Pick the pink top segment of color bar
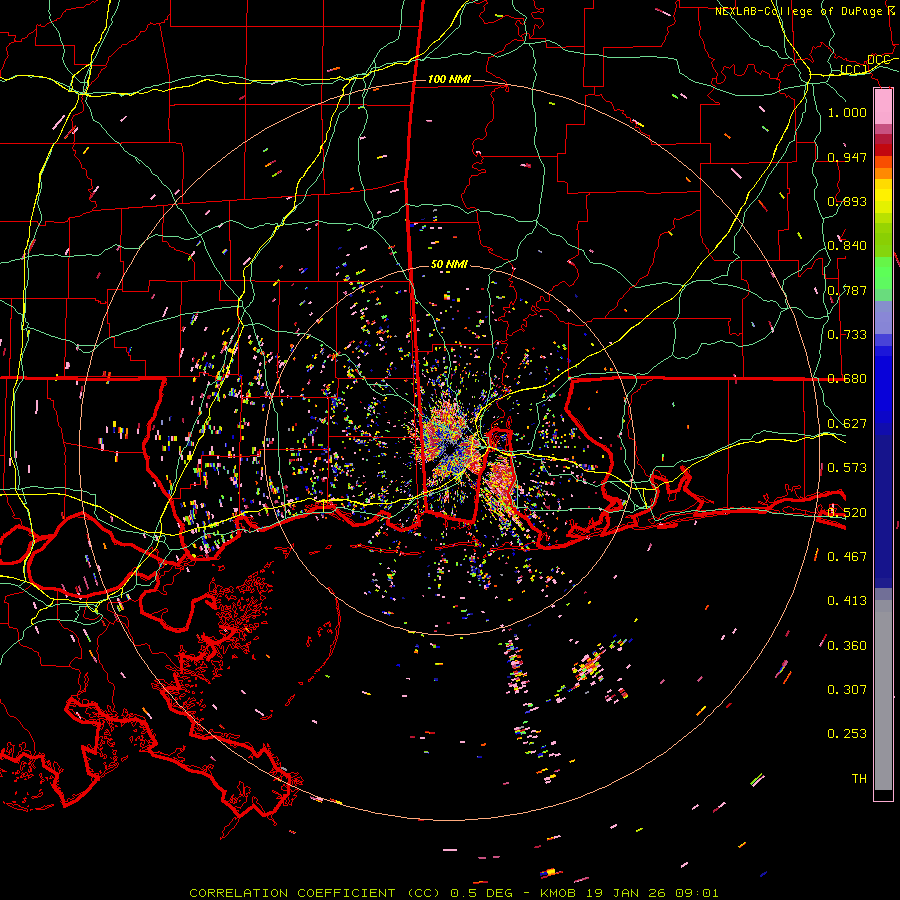The height and width of the screenshot is (900, 900). [x=883, y=106]
